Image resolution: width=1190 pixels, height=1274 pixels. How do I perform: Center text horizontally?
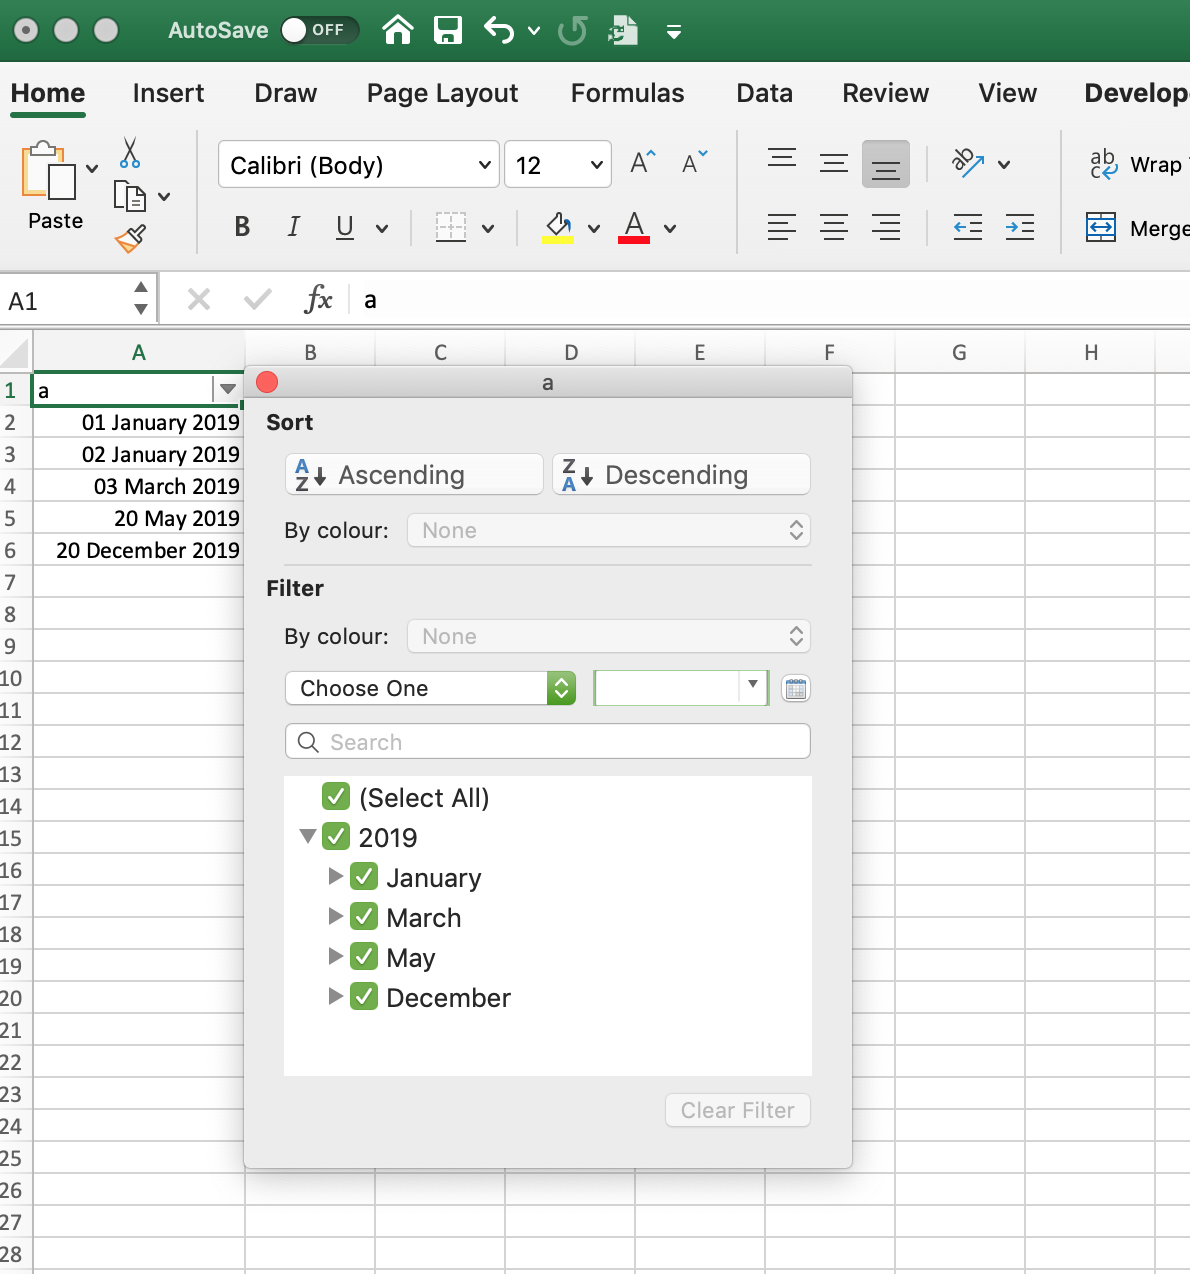pos(834,227)
